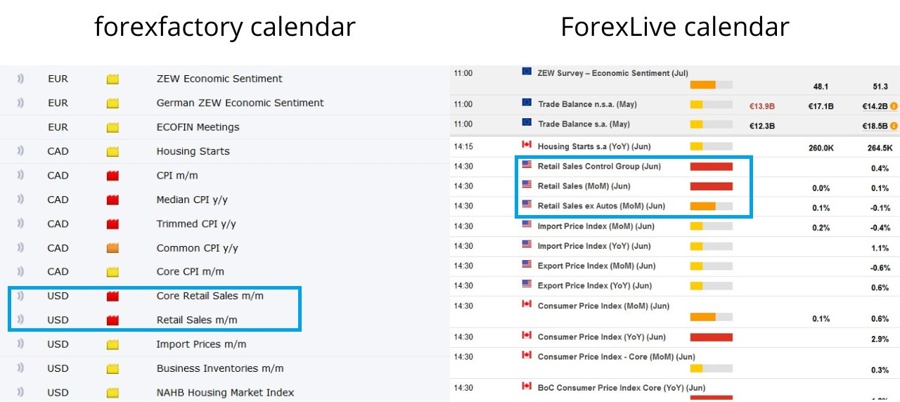Click the red impact bar for Retail Sales (MoM)
The height and width of the screenshot is (402, 900).
(711, 187)
